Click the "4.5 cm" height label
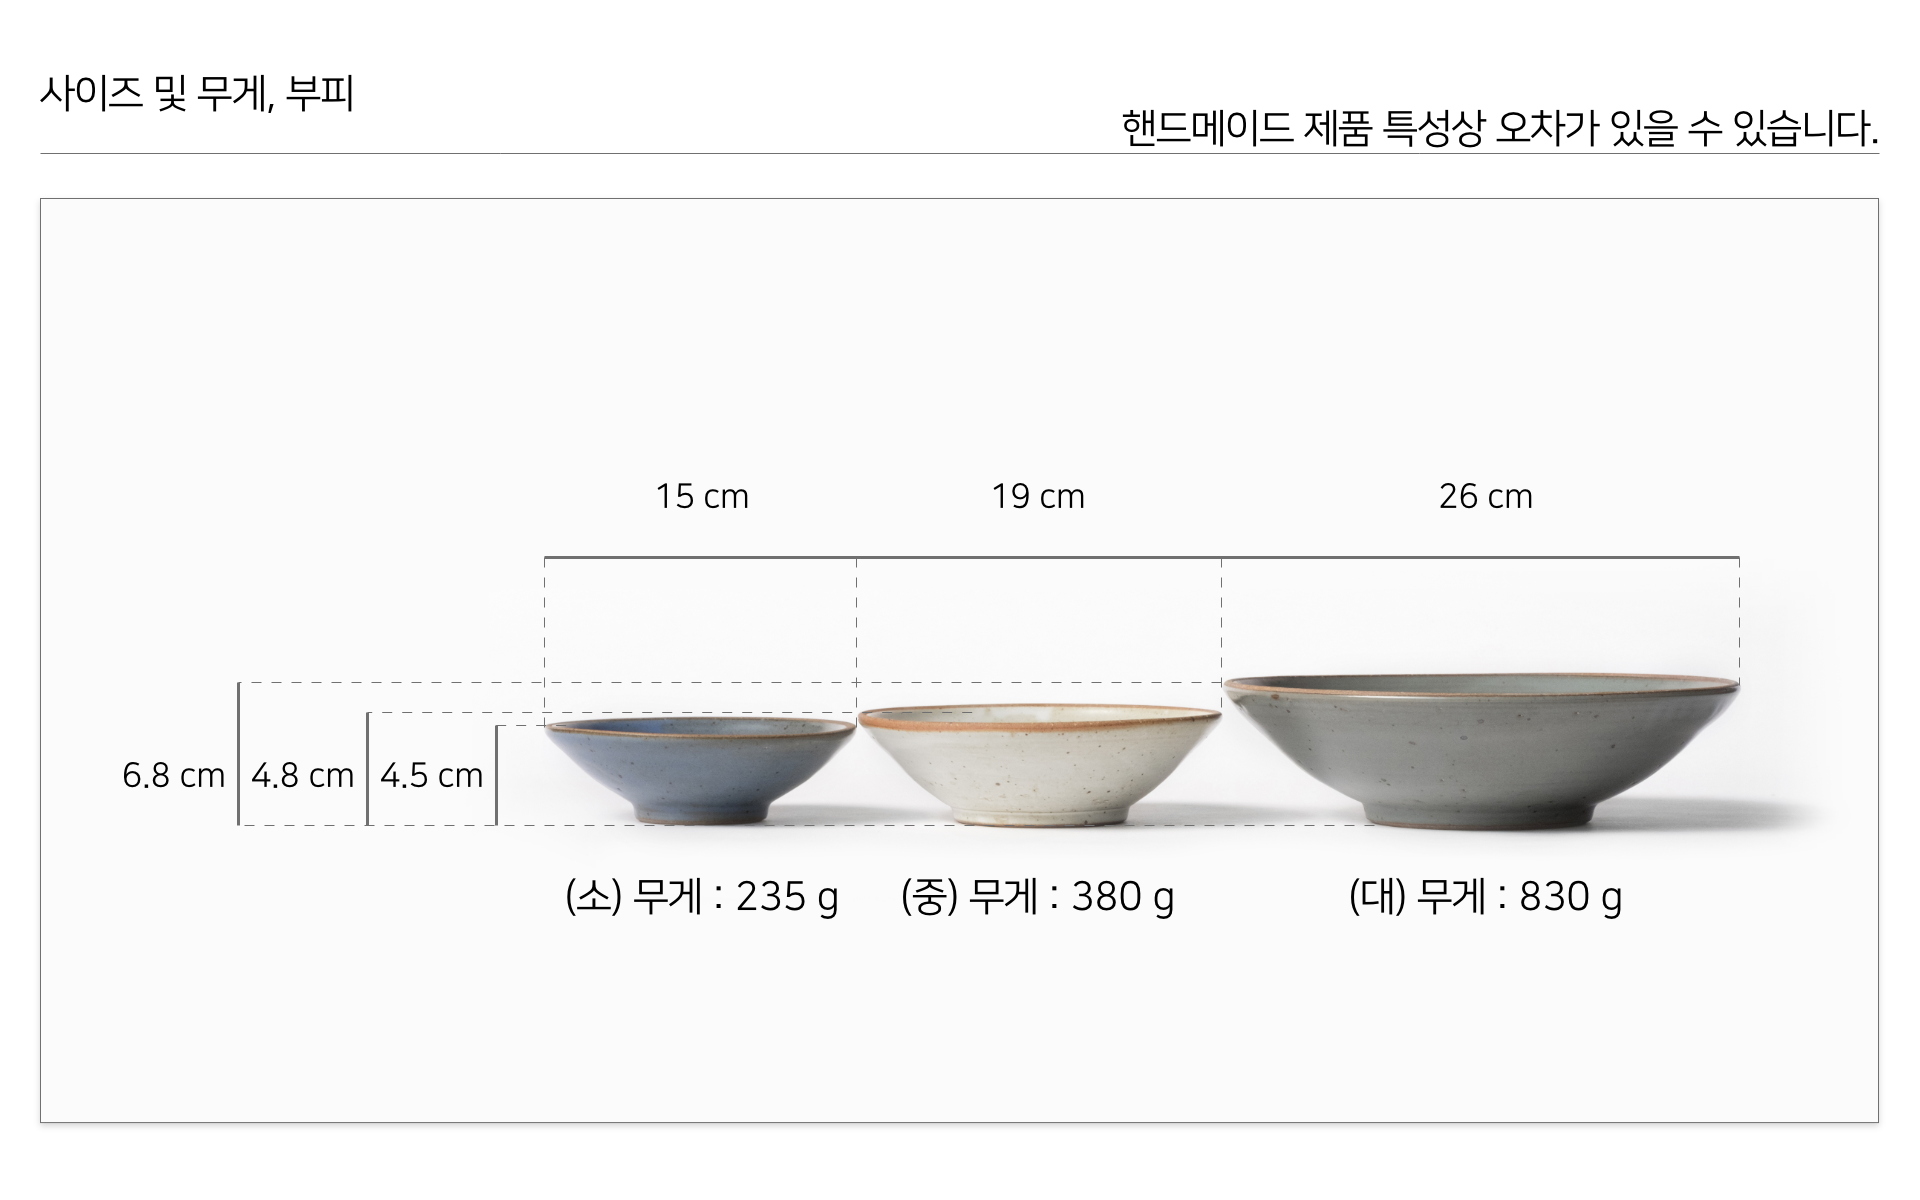This screenshot has height=1200, width=1920. pos(431,775)
